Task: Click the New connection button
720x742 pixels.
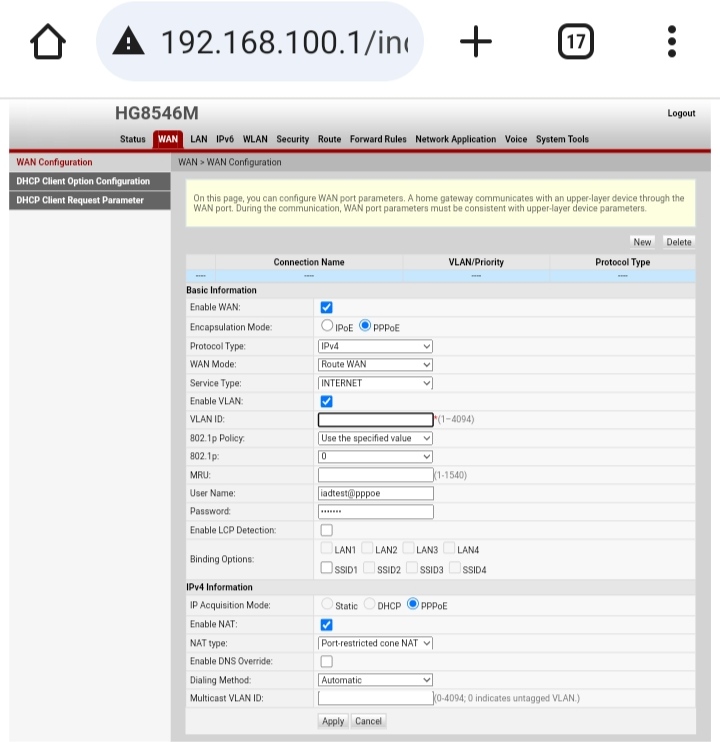Action: click(642, 242)
